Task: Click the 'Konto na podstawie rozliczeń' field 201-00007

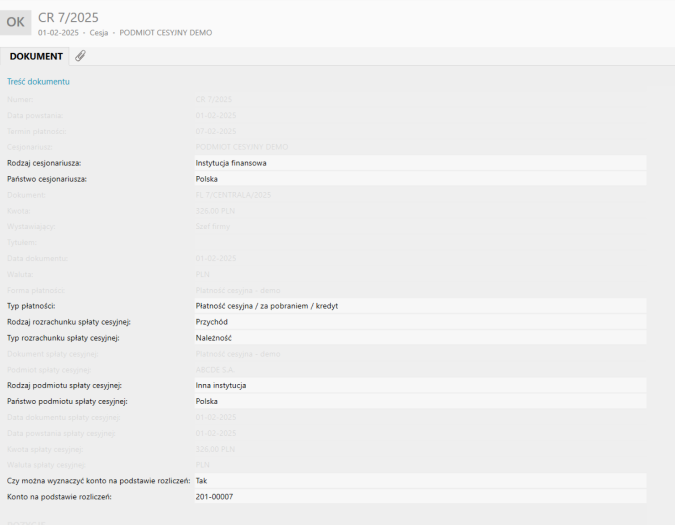Action: tap(418, 497)
